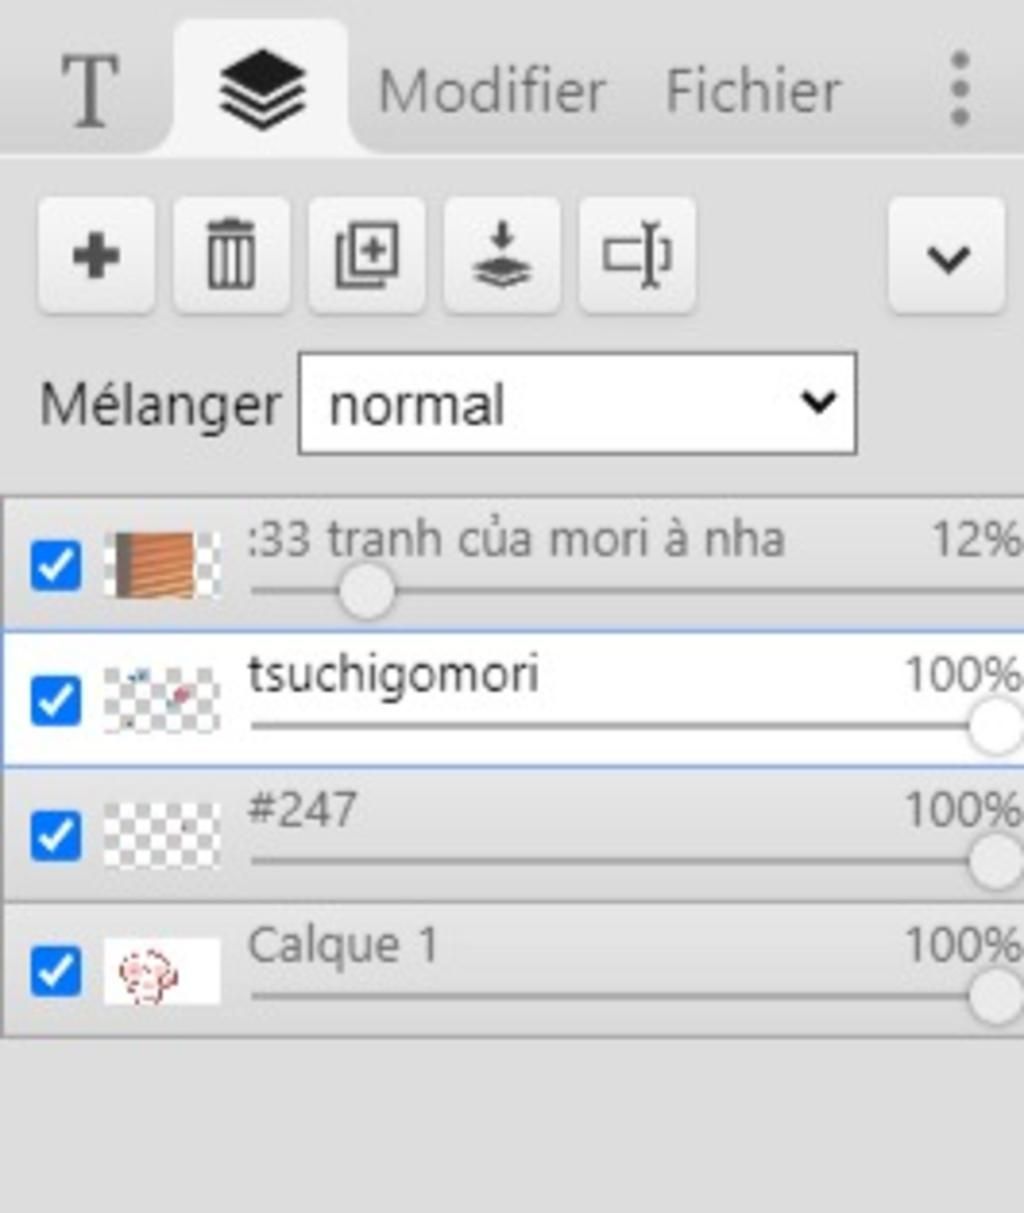Image resolution: width=1024 pixels, height=1213 pixels.
Task: Rename layer using text-cursor icon
Action: pos(637,256)
